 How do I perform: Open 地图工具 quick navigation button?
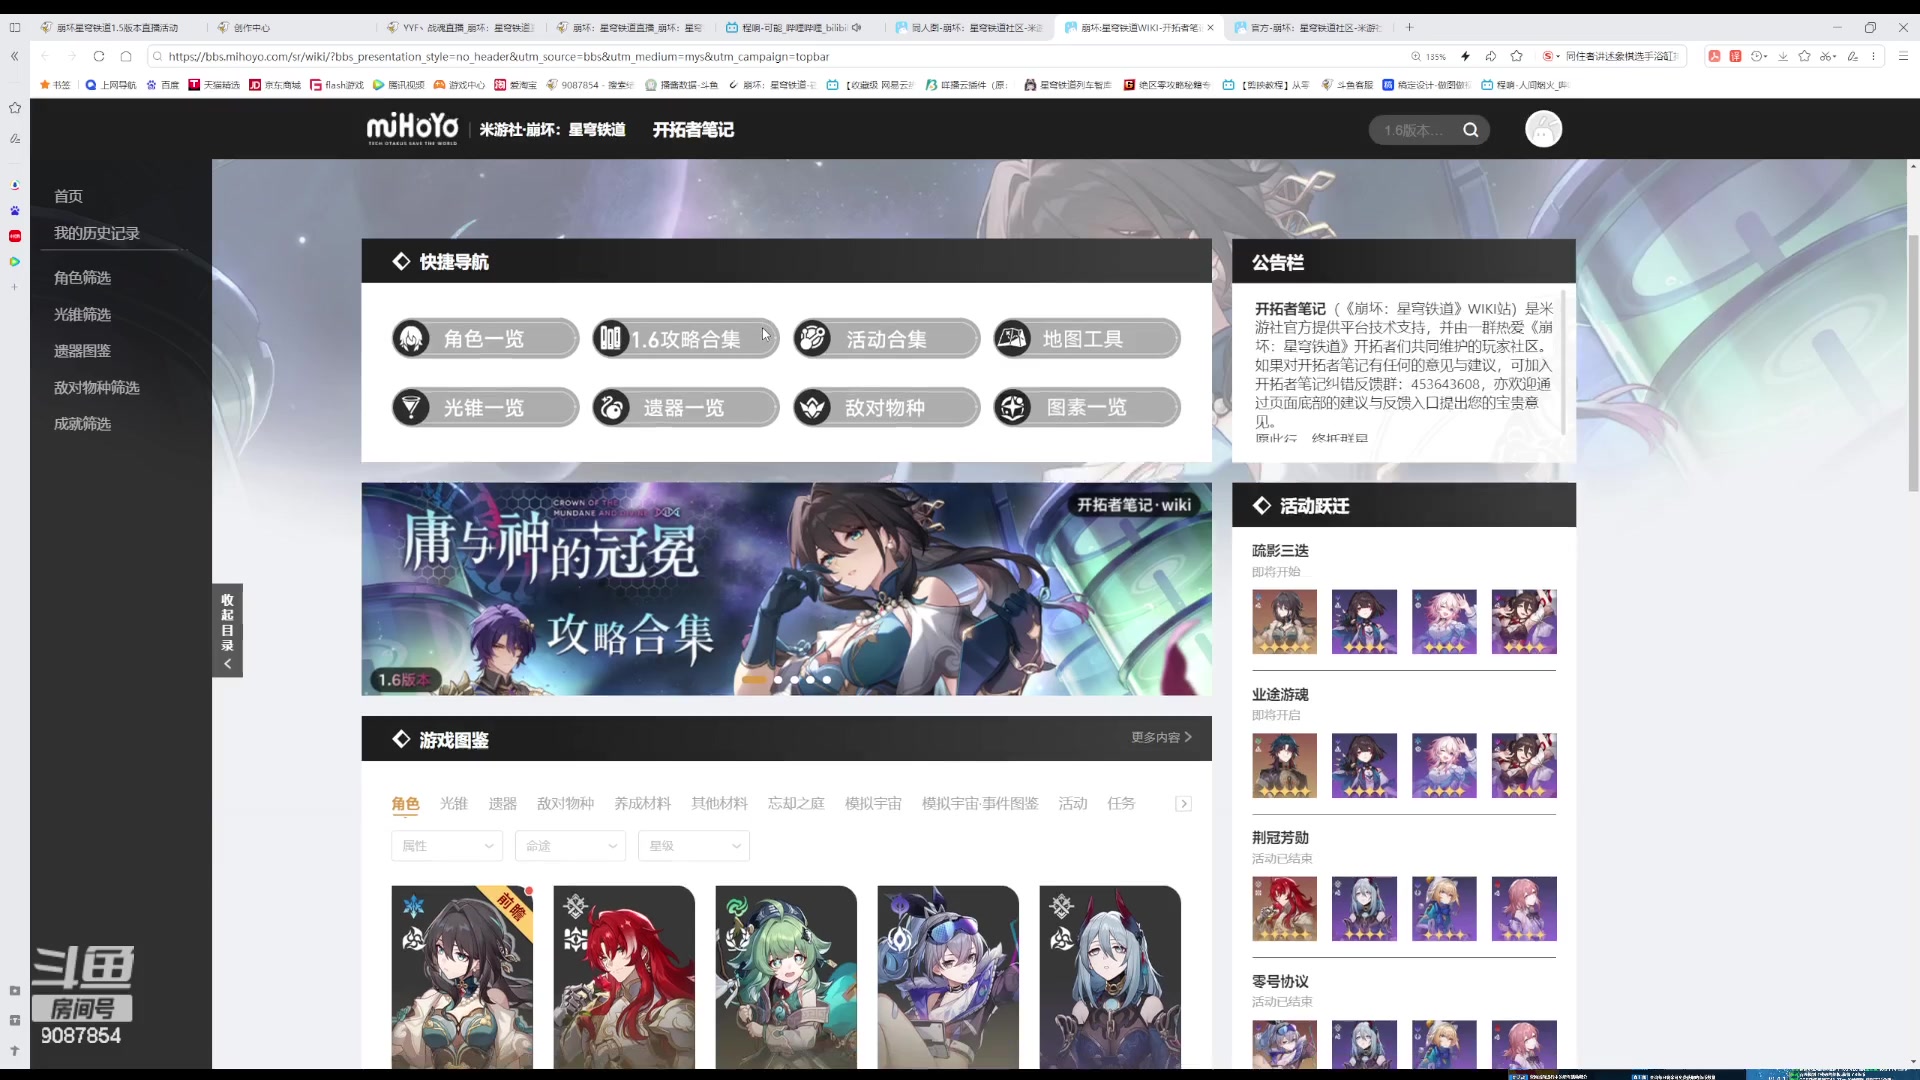point(1087,339)
